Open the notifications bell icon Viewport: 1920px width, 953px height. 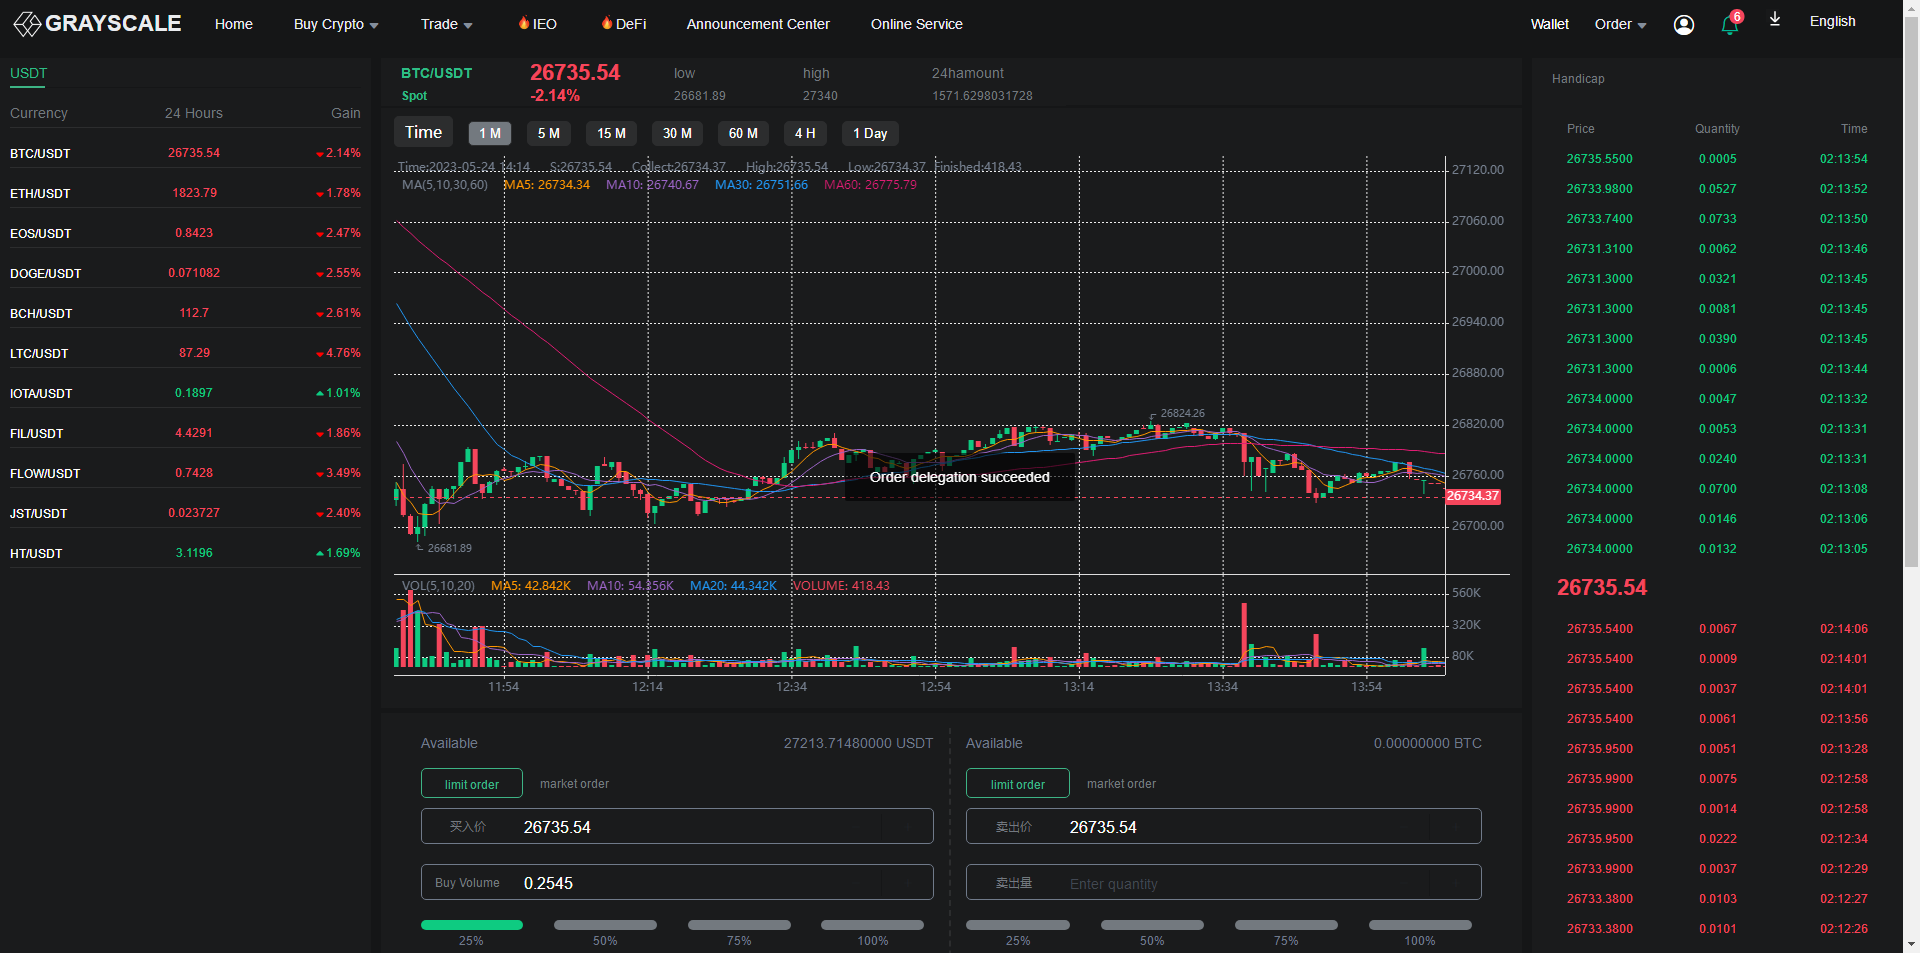tap(1728, 26)
